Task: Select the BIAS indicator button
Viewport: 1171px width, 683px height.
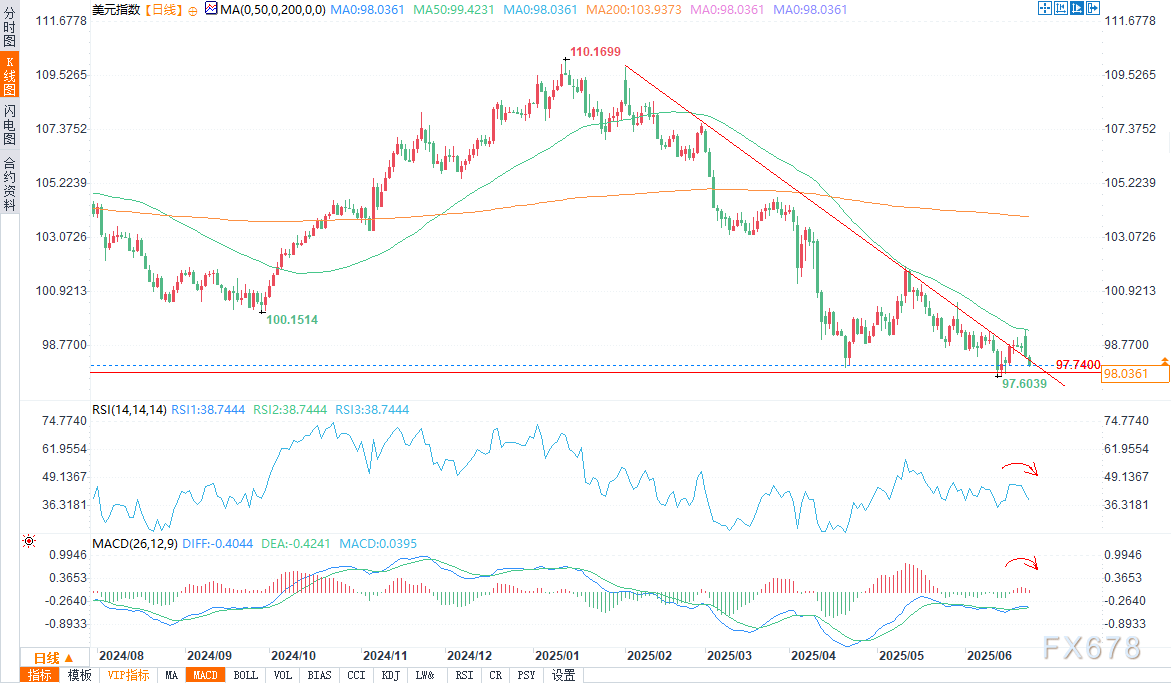Action: 320,675
